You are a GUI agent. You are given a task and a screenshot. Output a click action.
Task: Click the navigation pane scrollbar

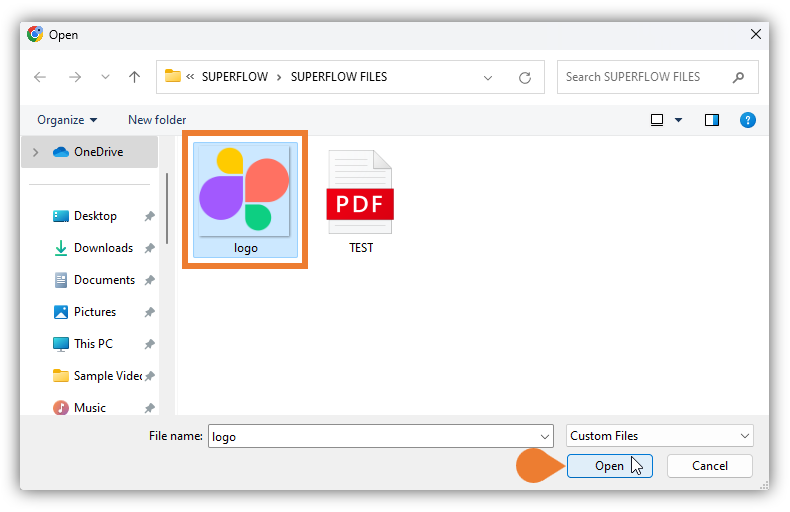click(x=167, y=209)
